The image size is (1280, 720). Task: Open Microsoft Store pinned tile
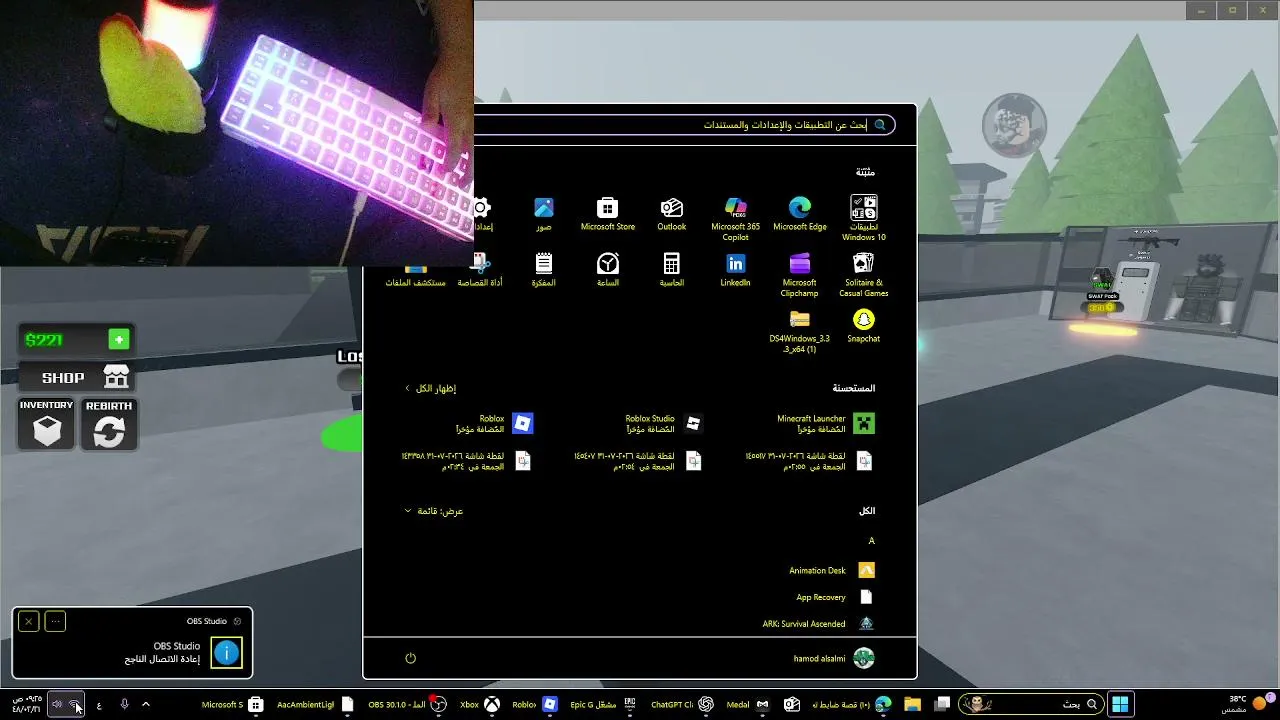pyautogui.click(x=607, y=214)
